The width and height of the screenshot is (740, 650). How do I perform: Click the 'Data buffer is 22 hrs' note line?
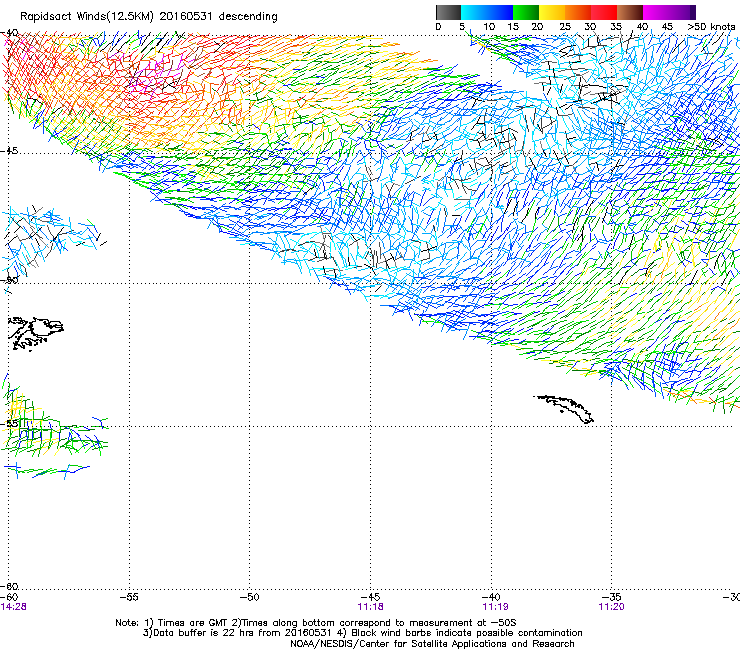[x=362, y=633]
